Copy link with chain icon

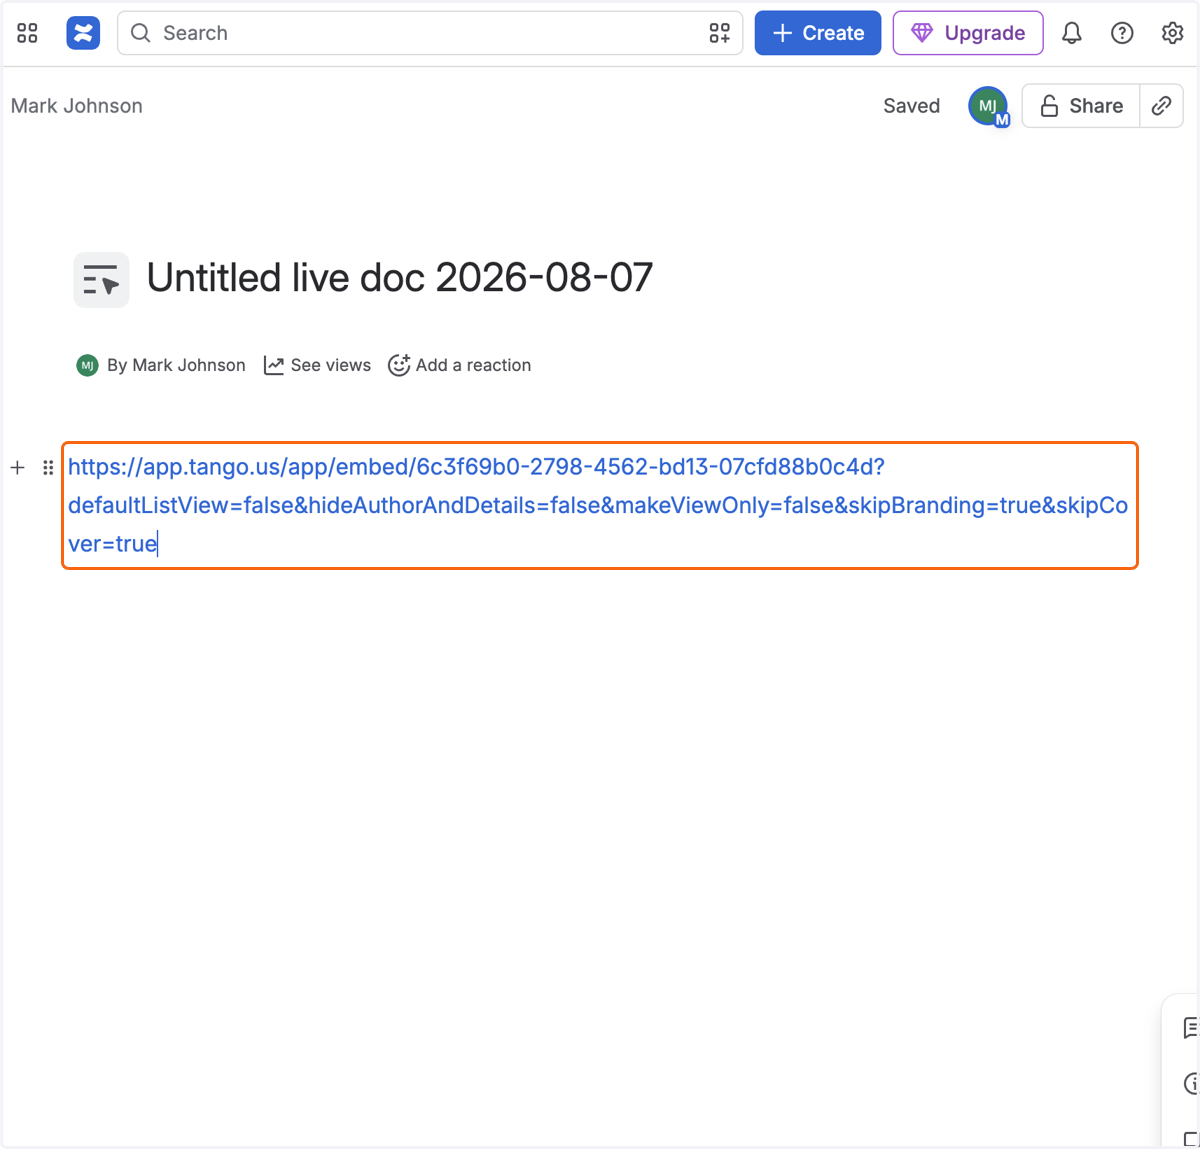coord(1162,106)
